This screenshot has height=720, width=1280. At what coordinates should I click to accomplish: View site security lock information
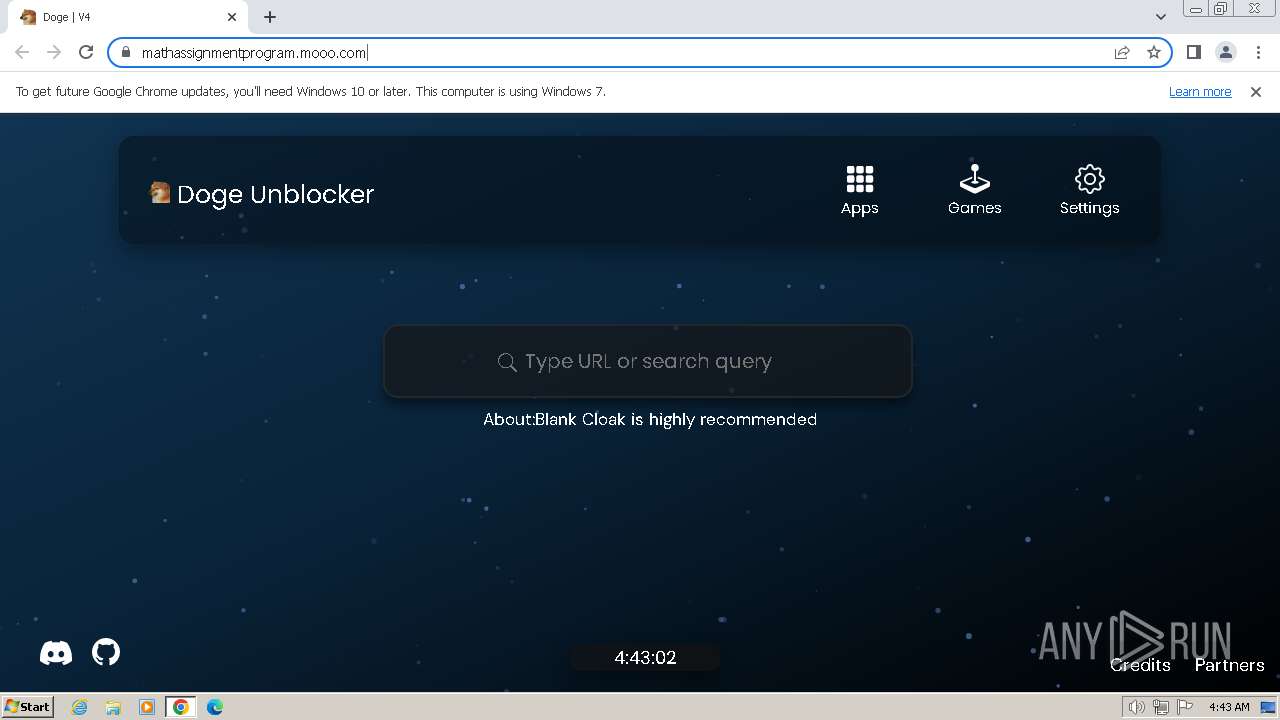pyautogui.click(x=126, y=52)
